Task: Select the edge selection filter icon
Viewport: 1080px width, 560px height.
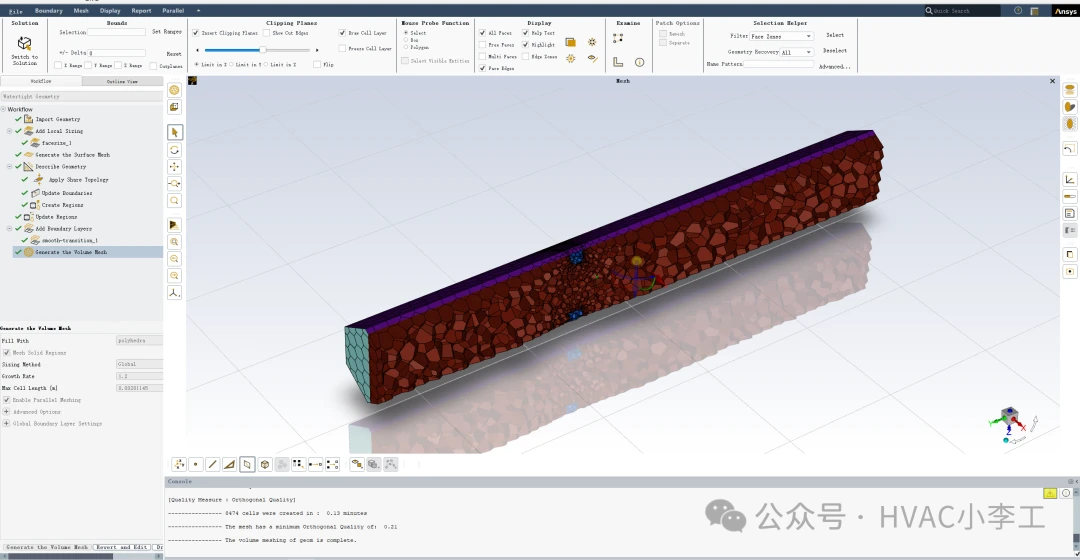Action: (213, 464)
